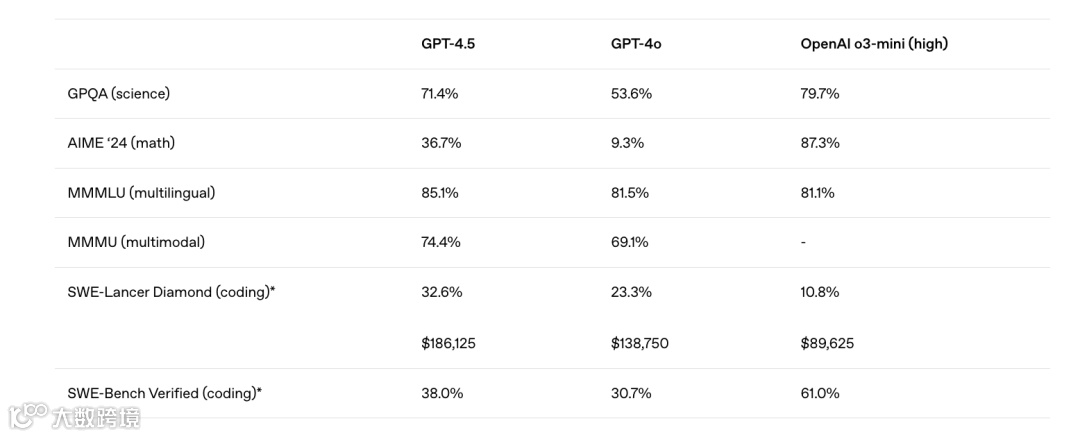Screen dimensions: 1080x437
Task: Select the GPT-4.5 column header
Action: pos(448,43)
